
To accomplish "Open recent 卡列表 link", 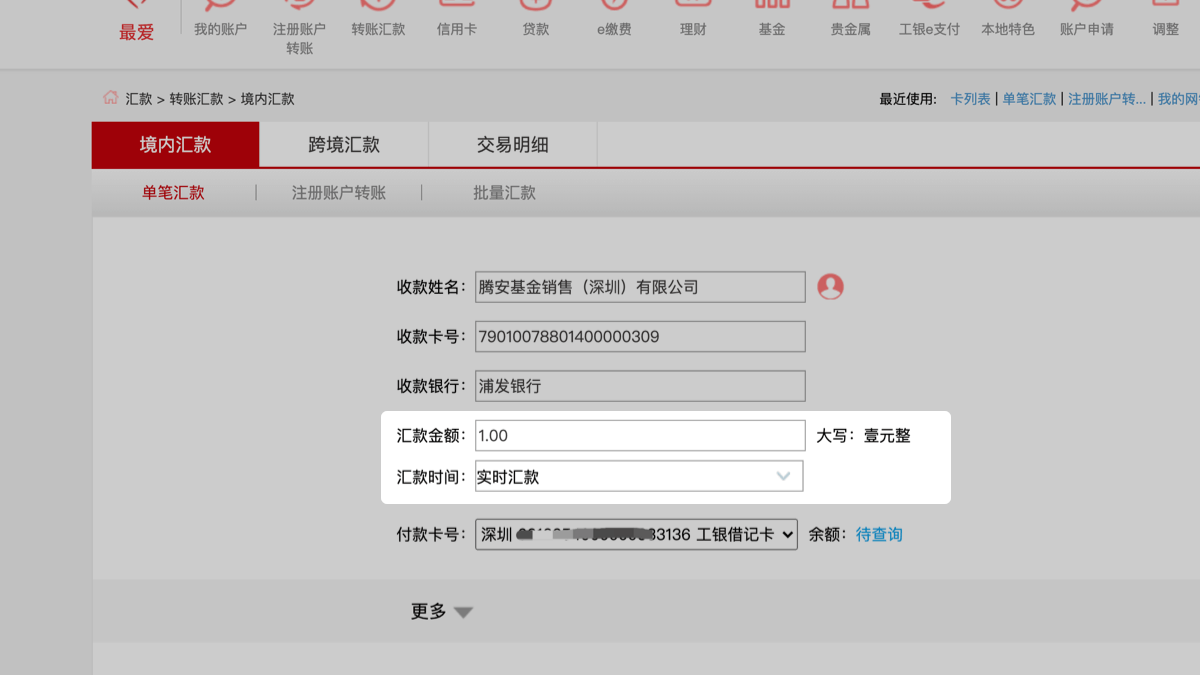I will click(970, 99).
